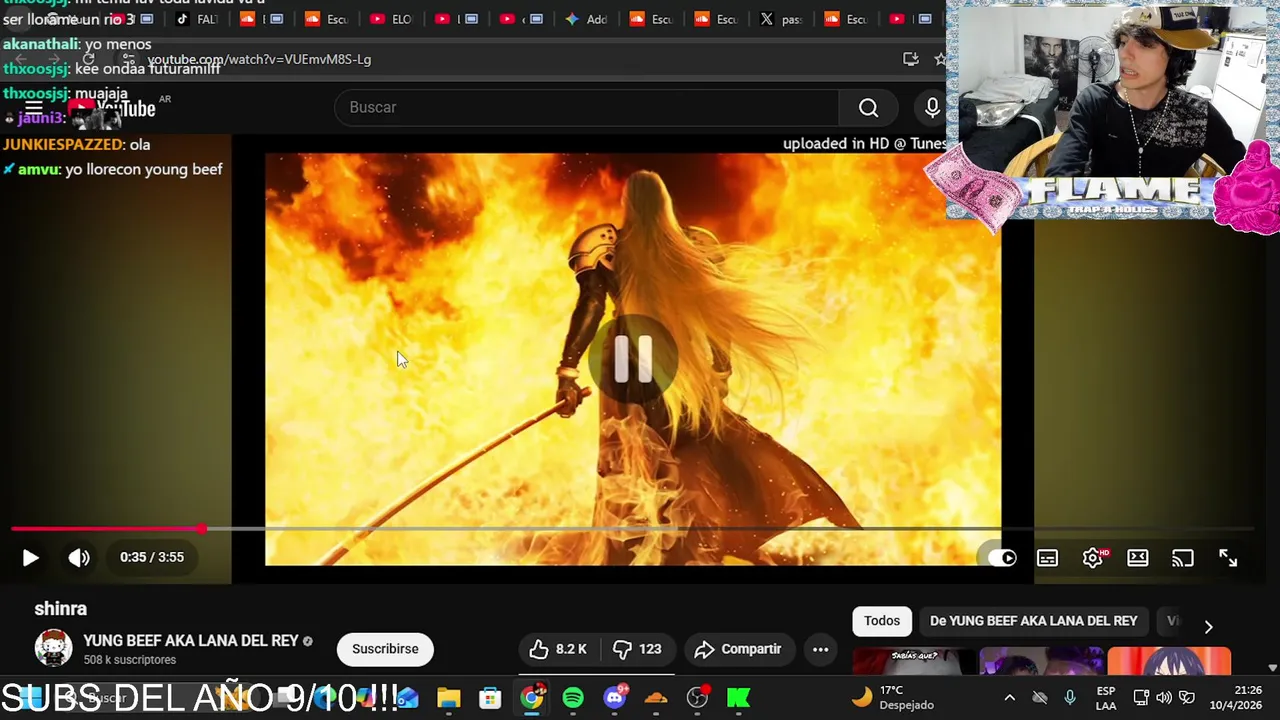Open the player settings gear
The image size is (1280, 720).
[1093, 558]
